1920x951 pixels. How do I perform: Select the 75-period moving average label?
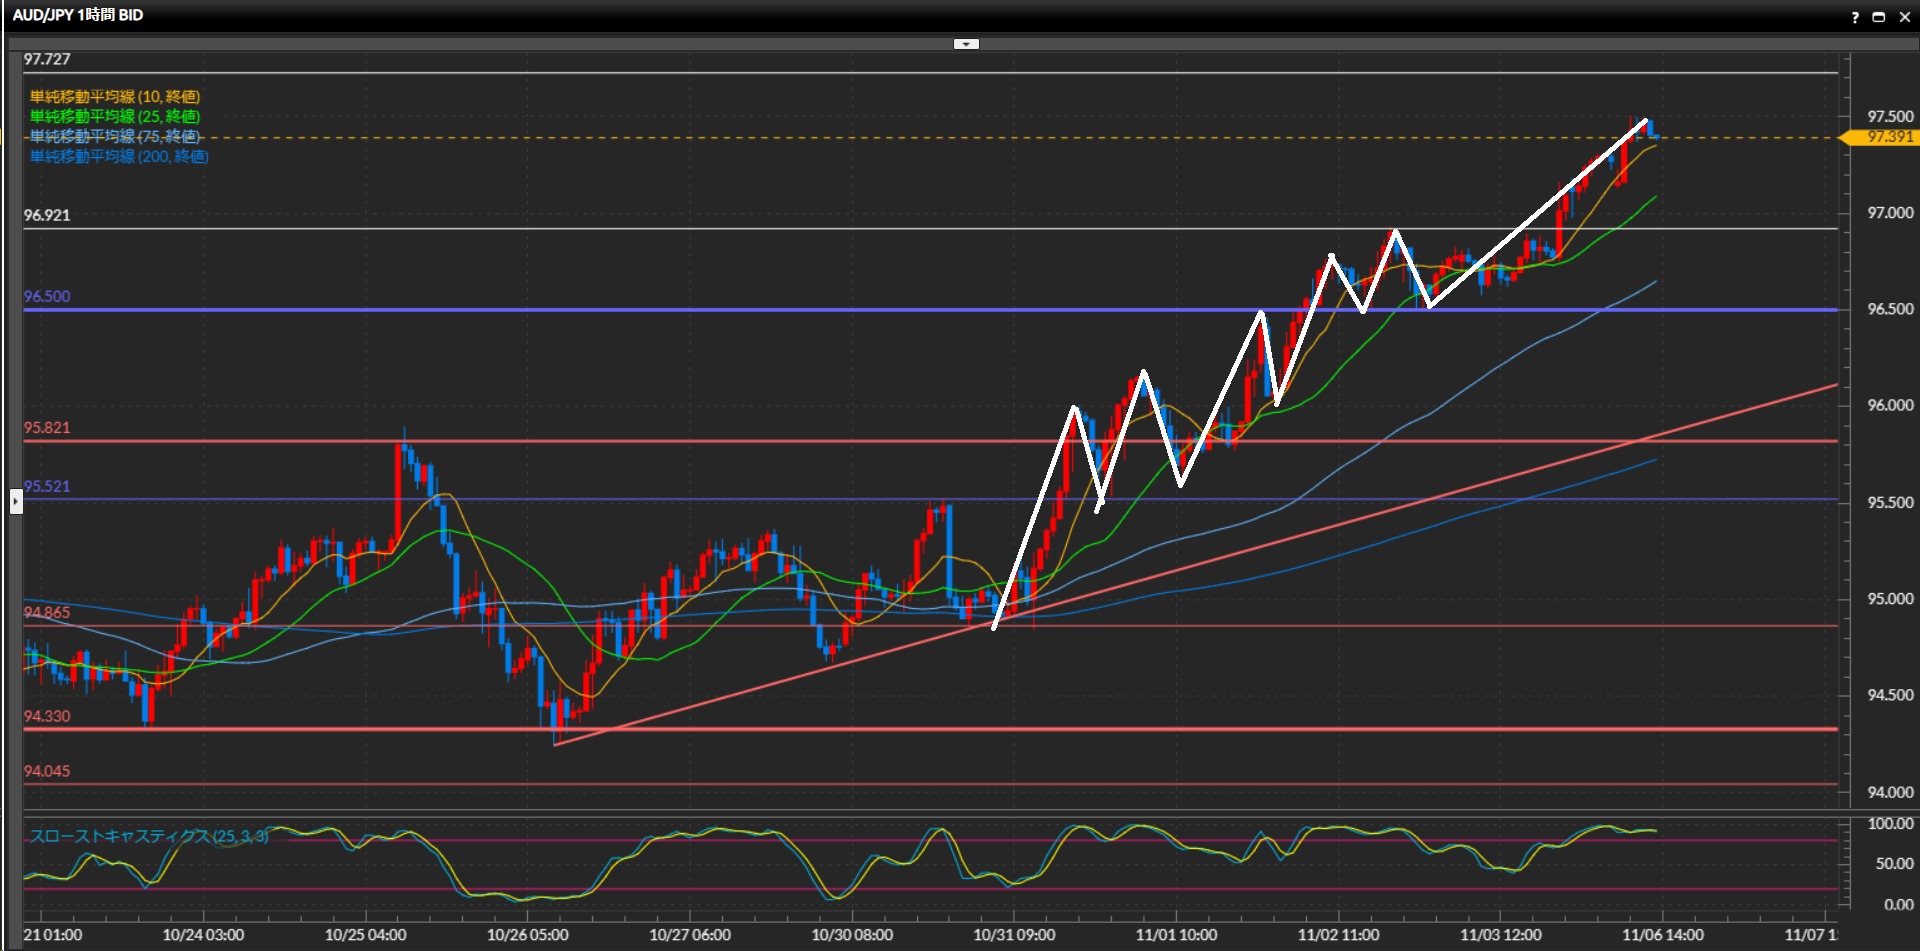pos(115,137)
